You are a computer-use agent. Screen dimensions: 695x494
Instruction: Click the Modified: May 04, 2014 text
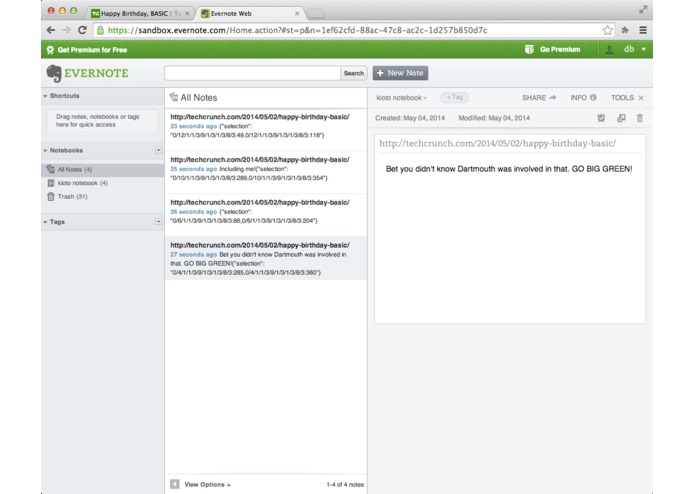pyautogui.click(x=494, y=118)
